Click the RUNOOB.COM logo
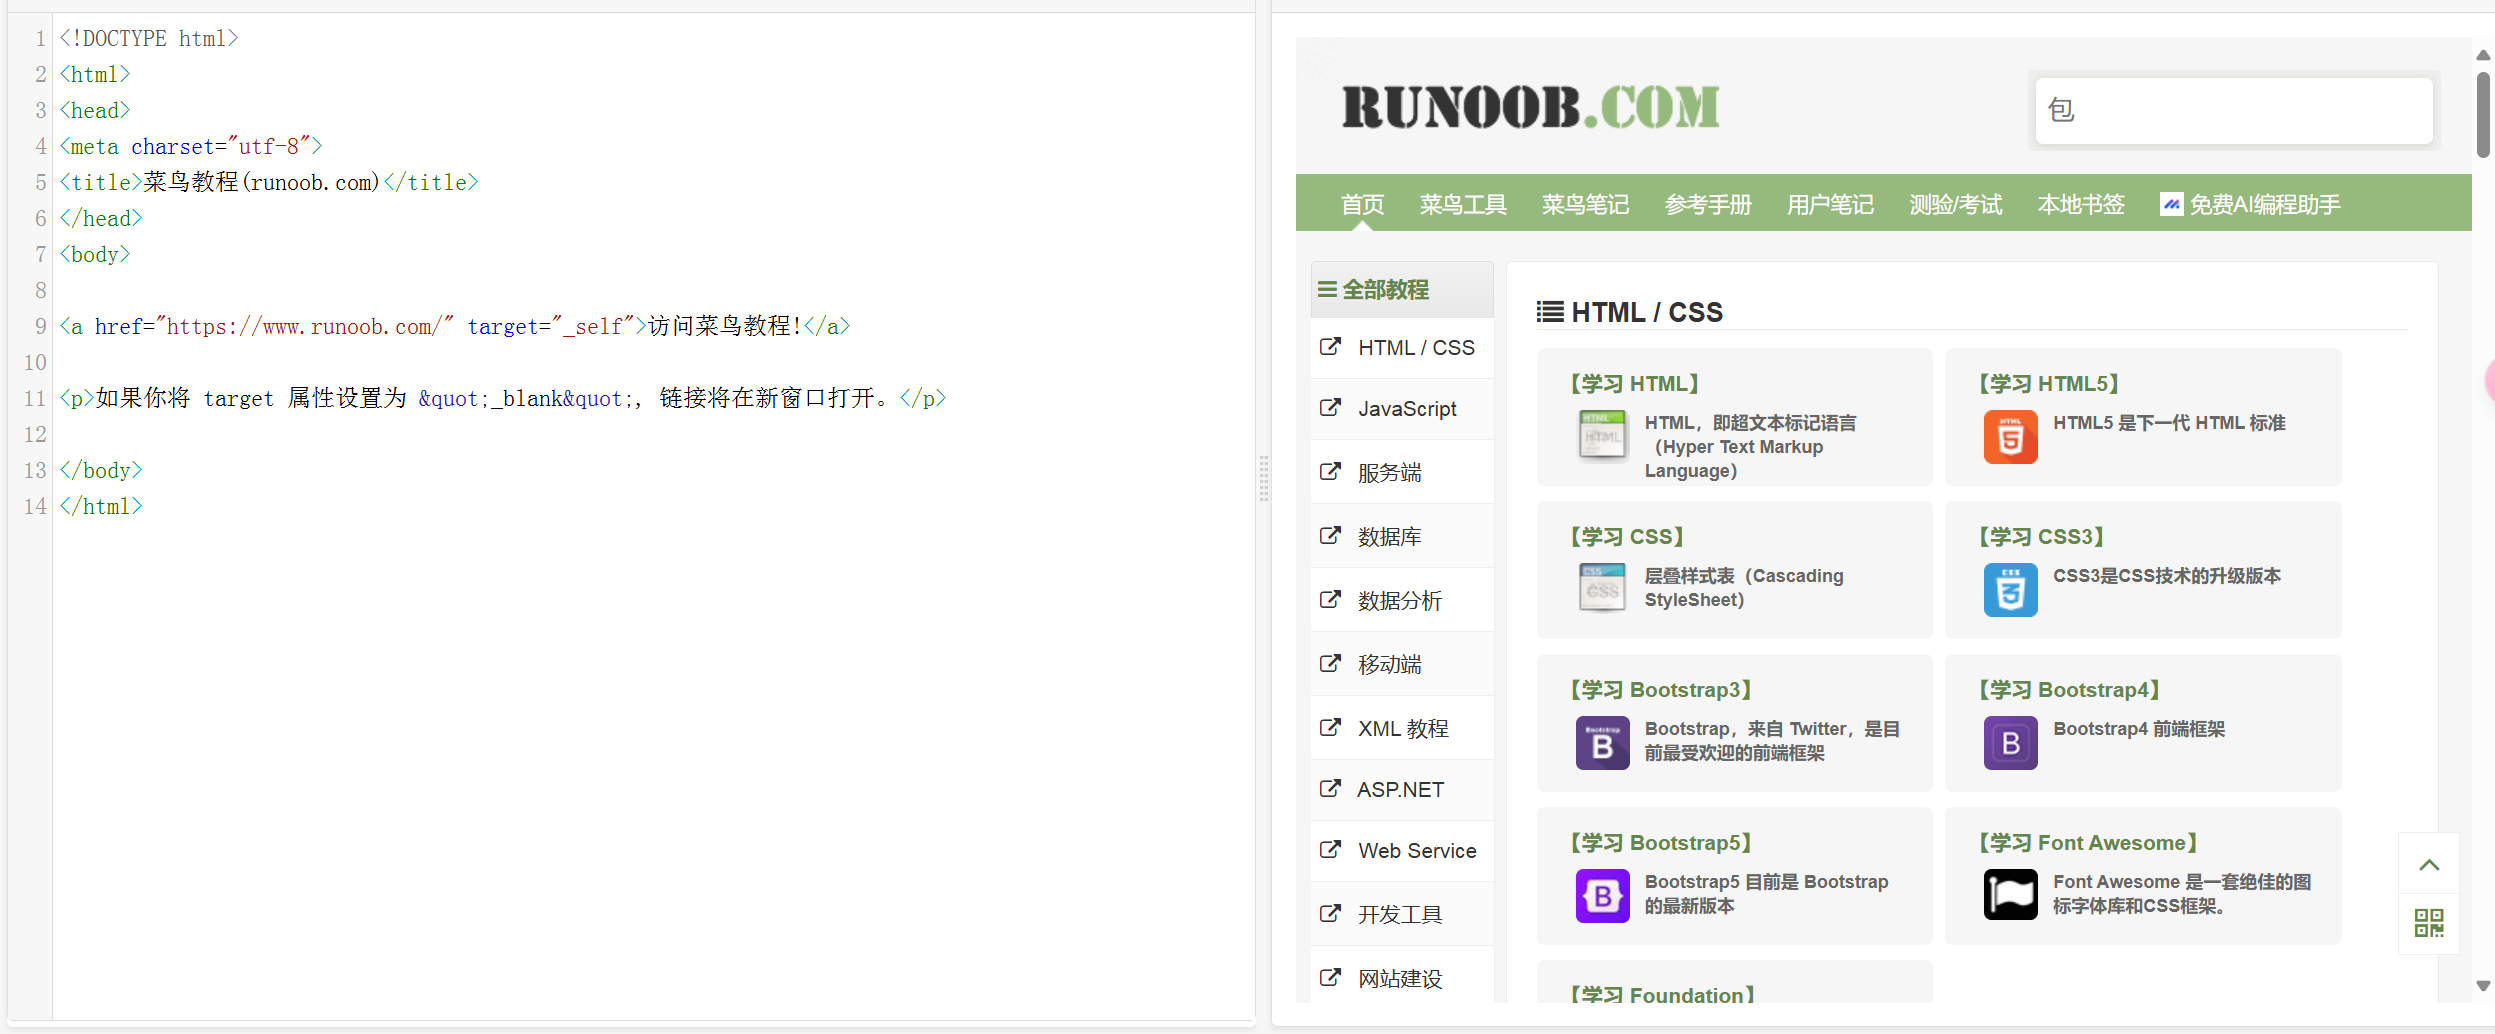The height and width of the screenshot is (1034, 2495). tap(1530, 107)
